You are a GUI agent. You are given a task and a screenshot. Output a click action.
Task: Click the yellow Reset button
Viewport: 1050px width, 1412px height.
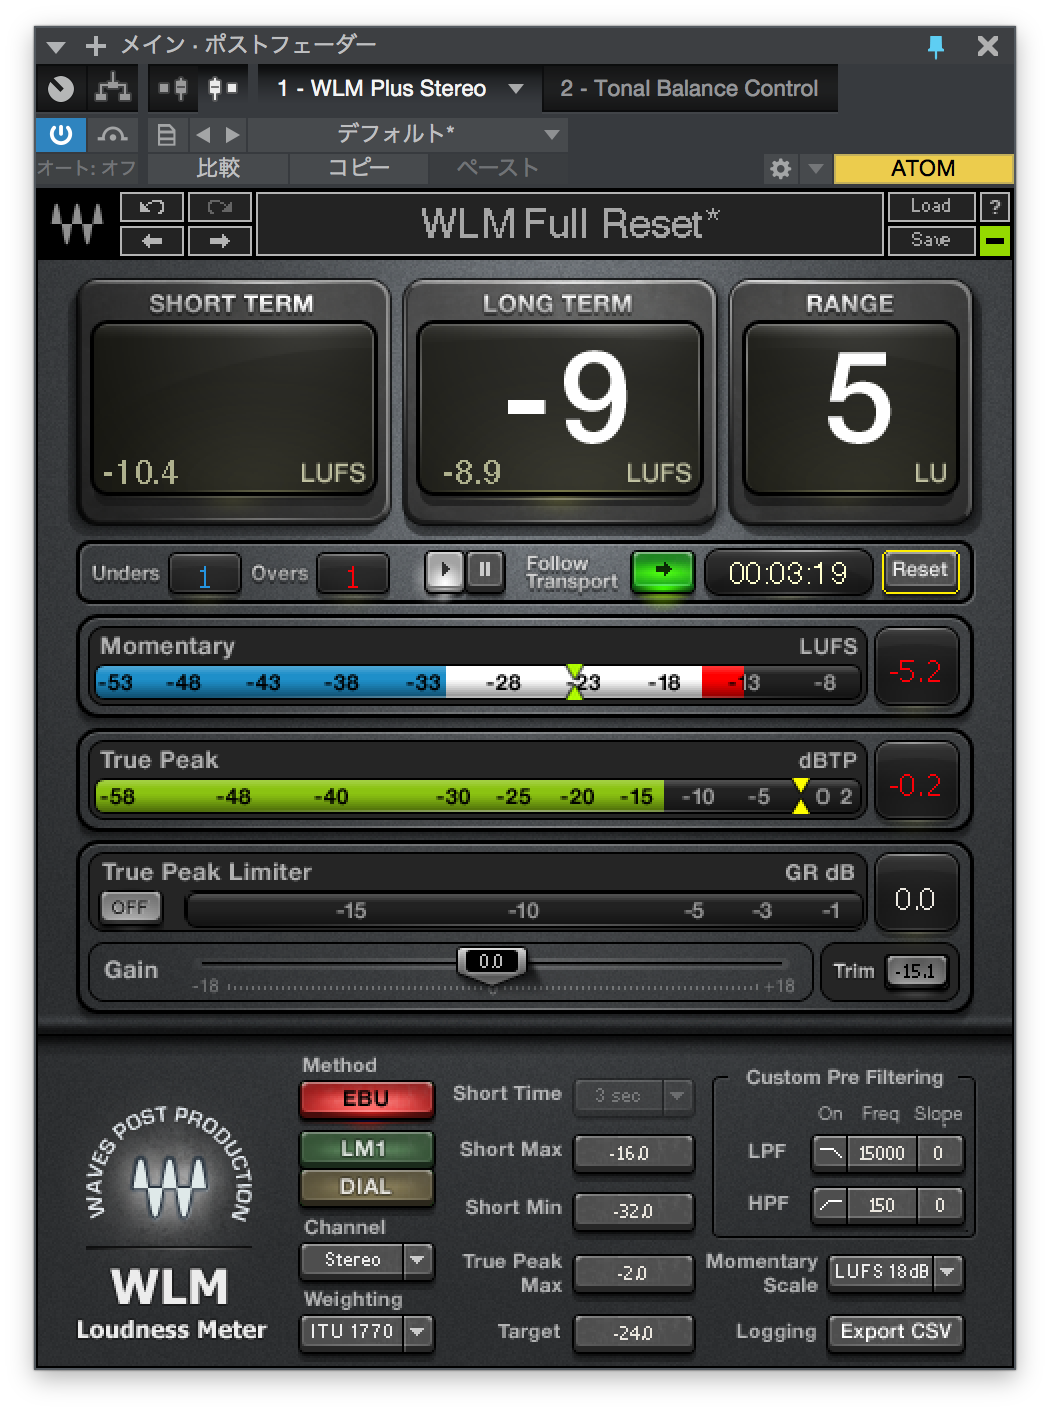tap(920, 570)
